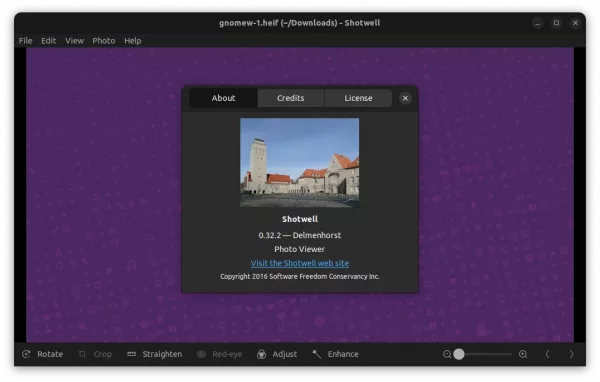Viewport: 600px width, 382px height.
Task: Click the zoom out magnifier icon
Action: [447, 354]
